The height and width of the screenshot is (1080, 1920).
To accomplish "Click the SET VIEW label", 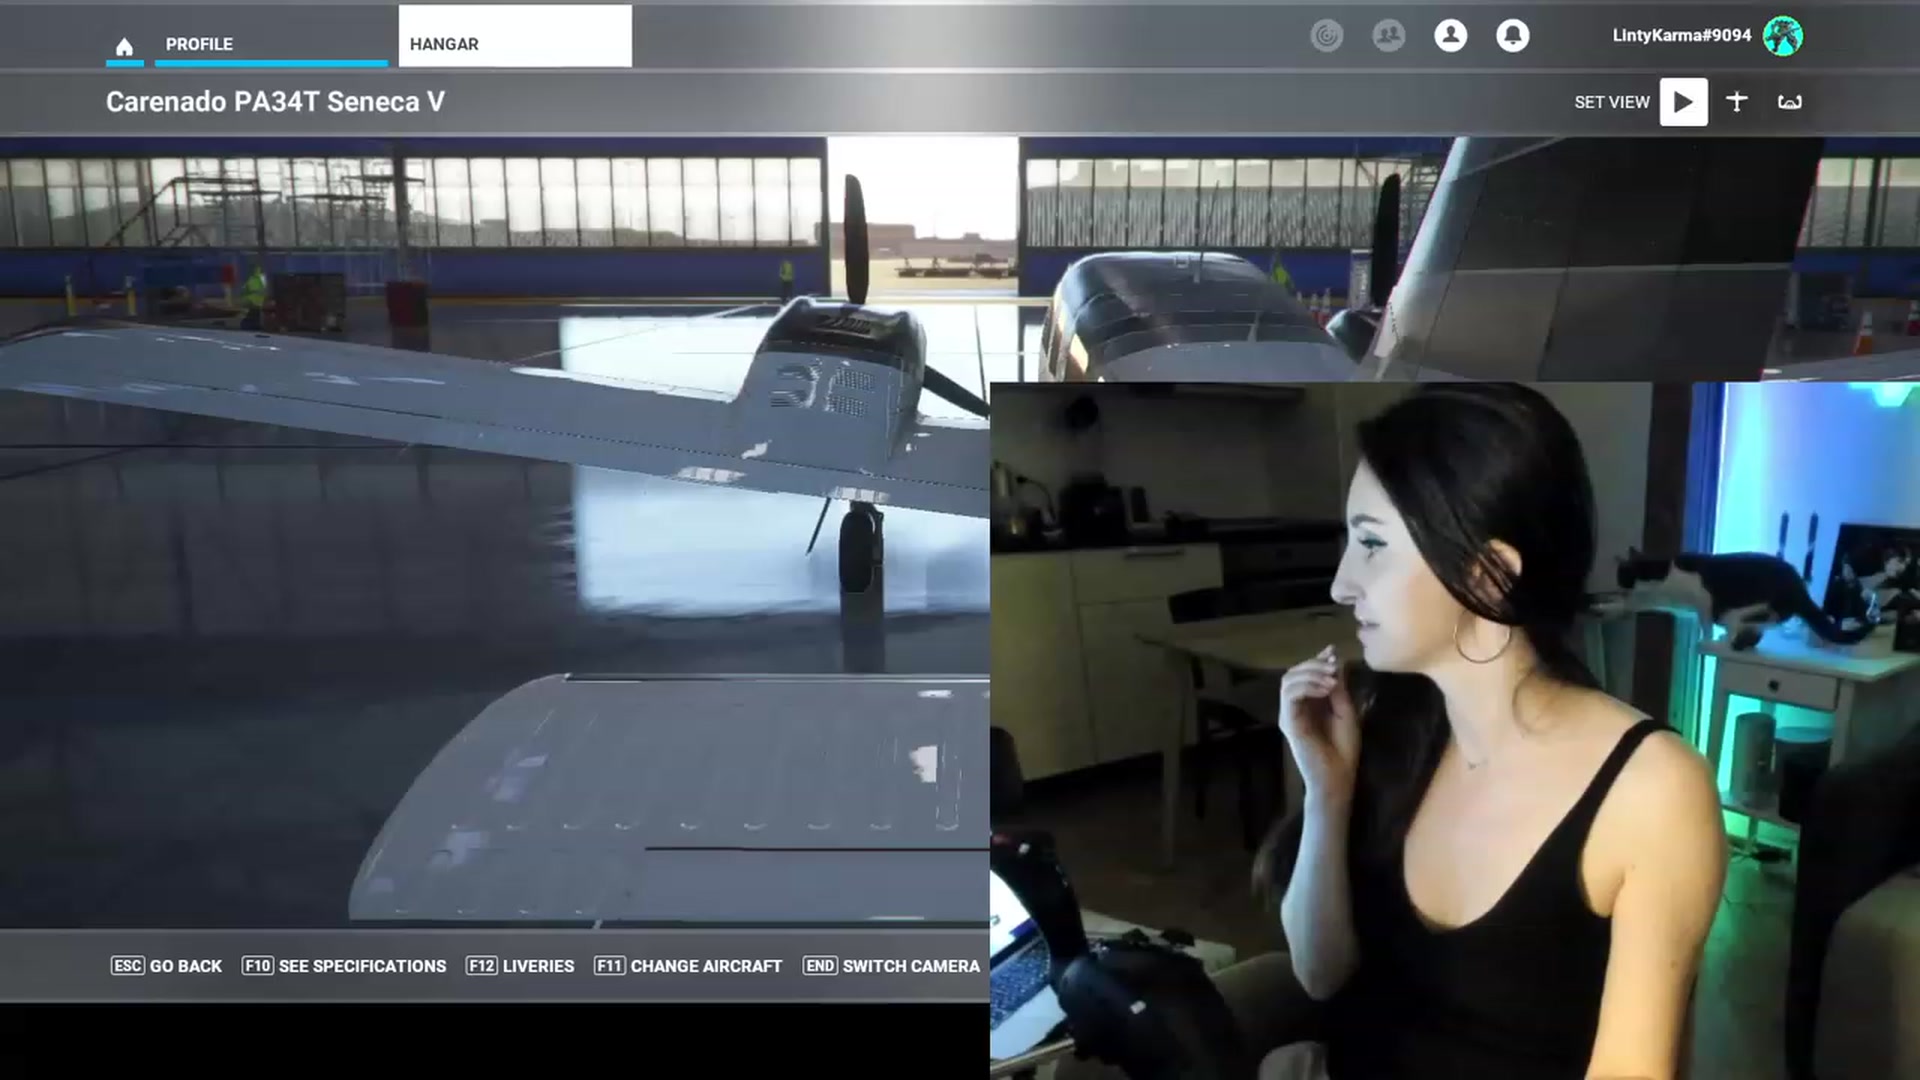I will [1611, 102].
